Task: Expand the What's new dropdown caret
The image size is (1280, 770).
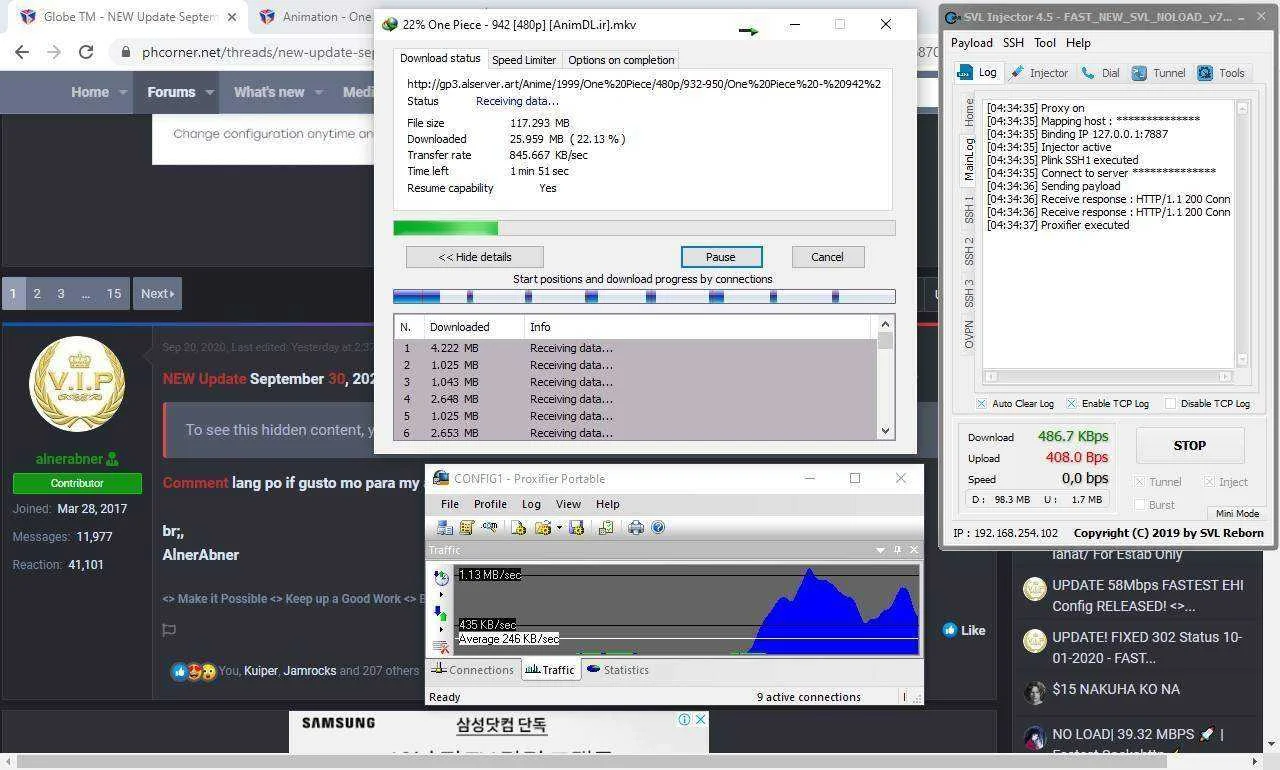Action: pos(319,92)
